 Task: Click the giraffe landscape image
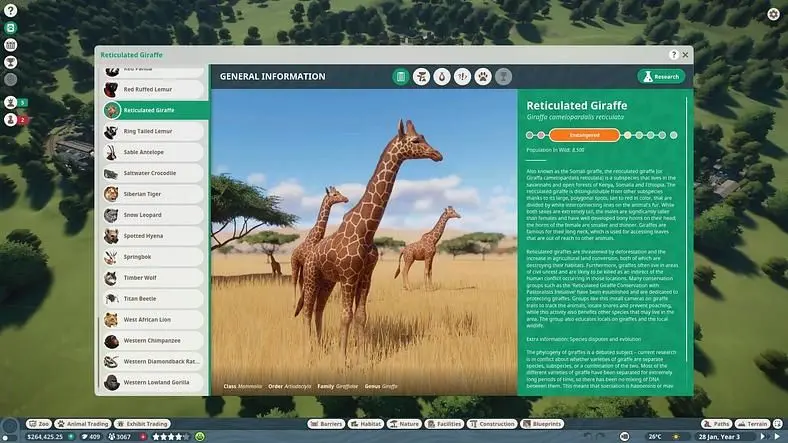pyautogui.click(x=364, y=243)
